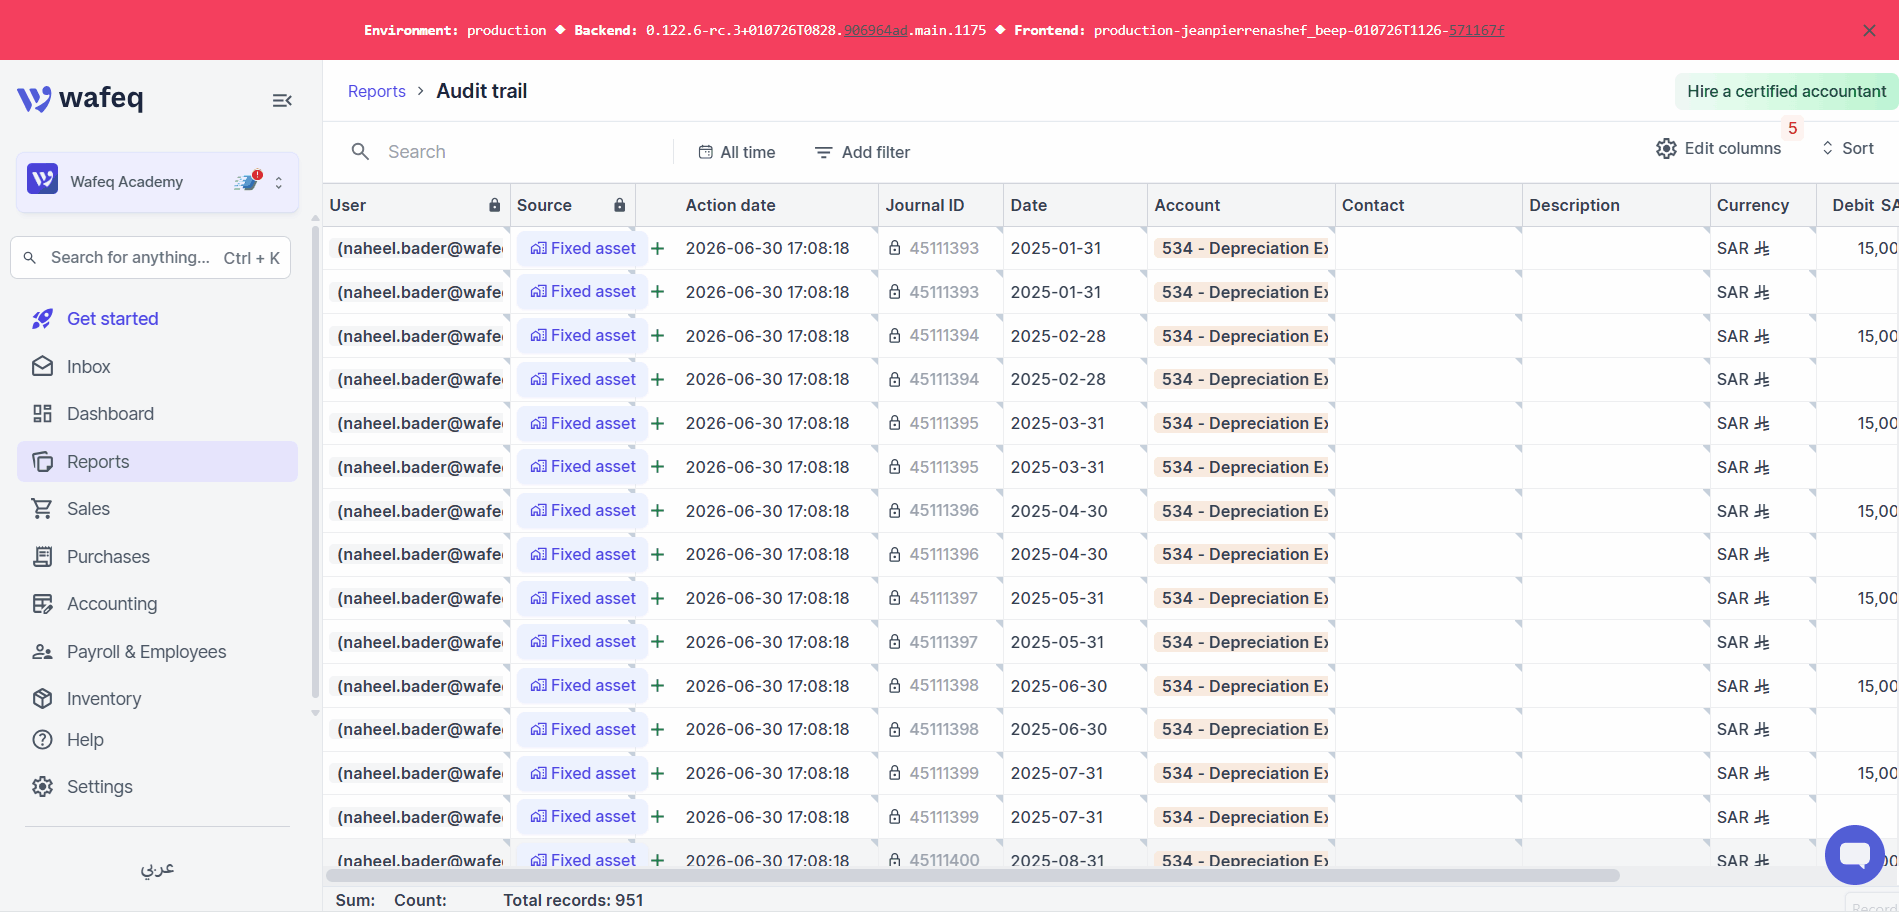
Task: Sort by the Action date column header
Action: click(730, 205)
